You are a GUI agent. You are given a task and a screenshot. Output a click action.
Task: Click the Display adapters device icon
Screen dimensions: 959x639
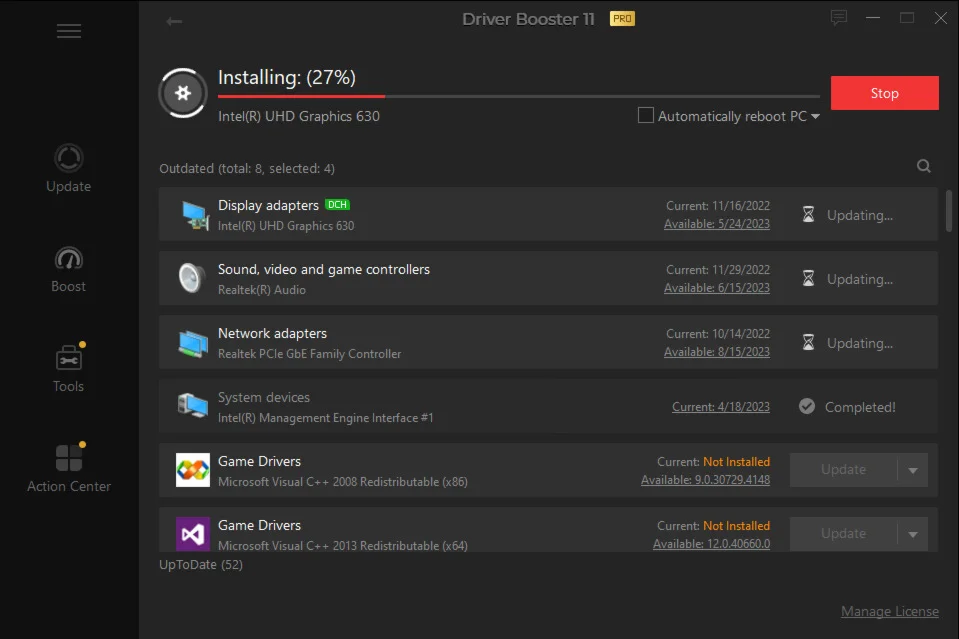click(193, 214)
